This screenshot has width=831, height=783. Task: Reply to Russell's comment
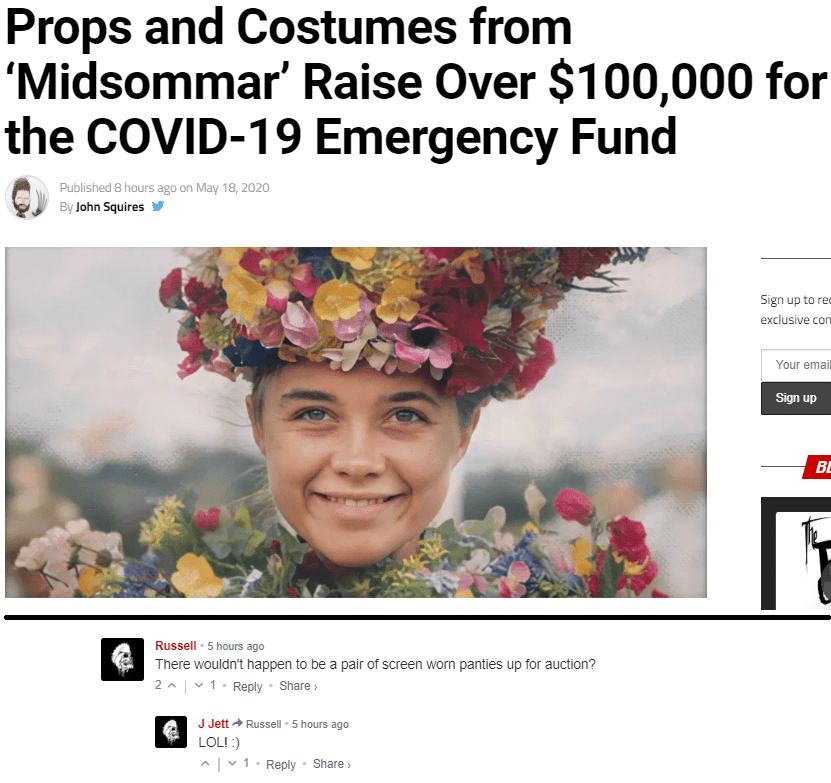tap(247, 686)
